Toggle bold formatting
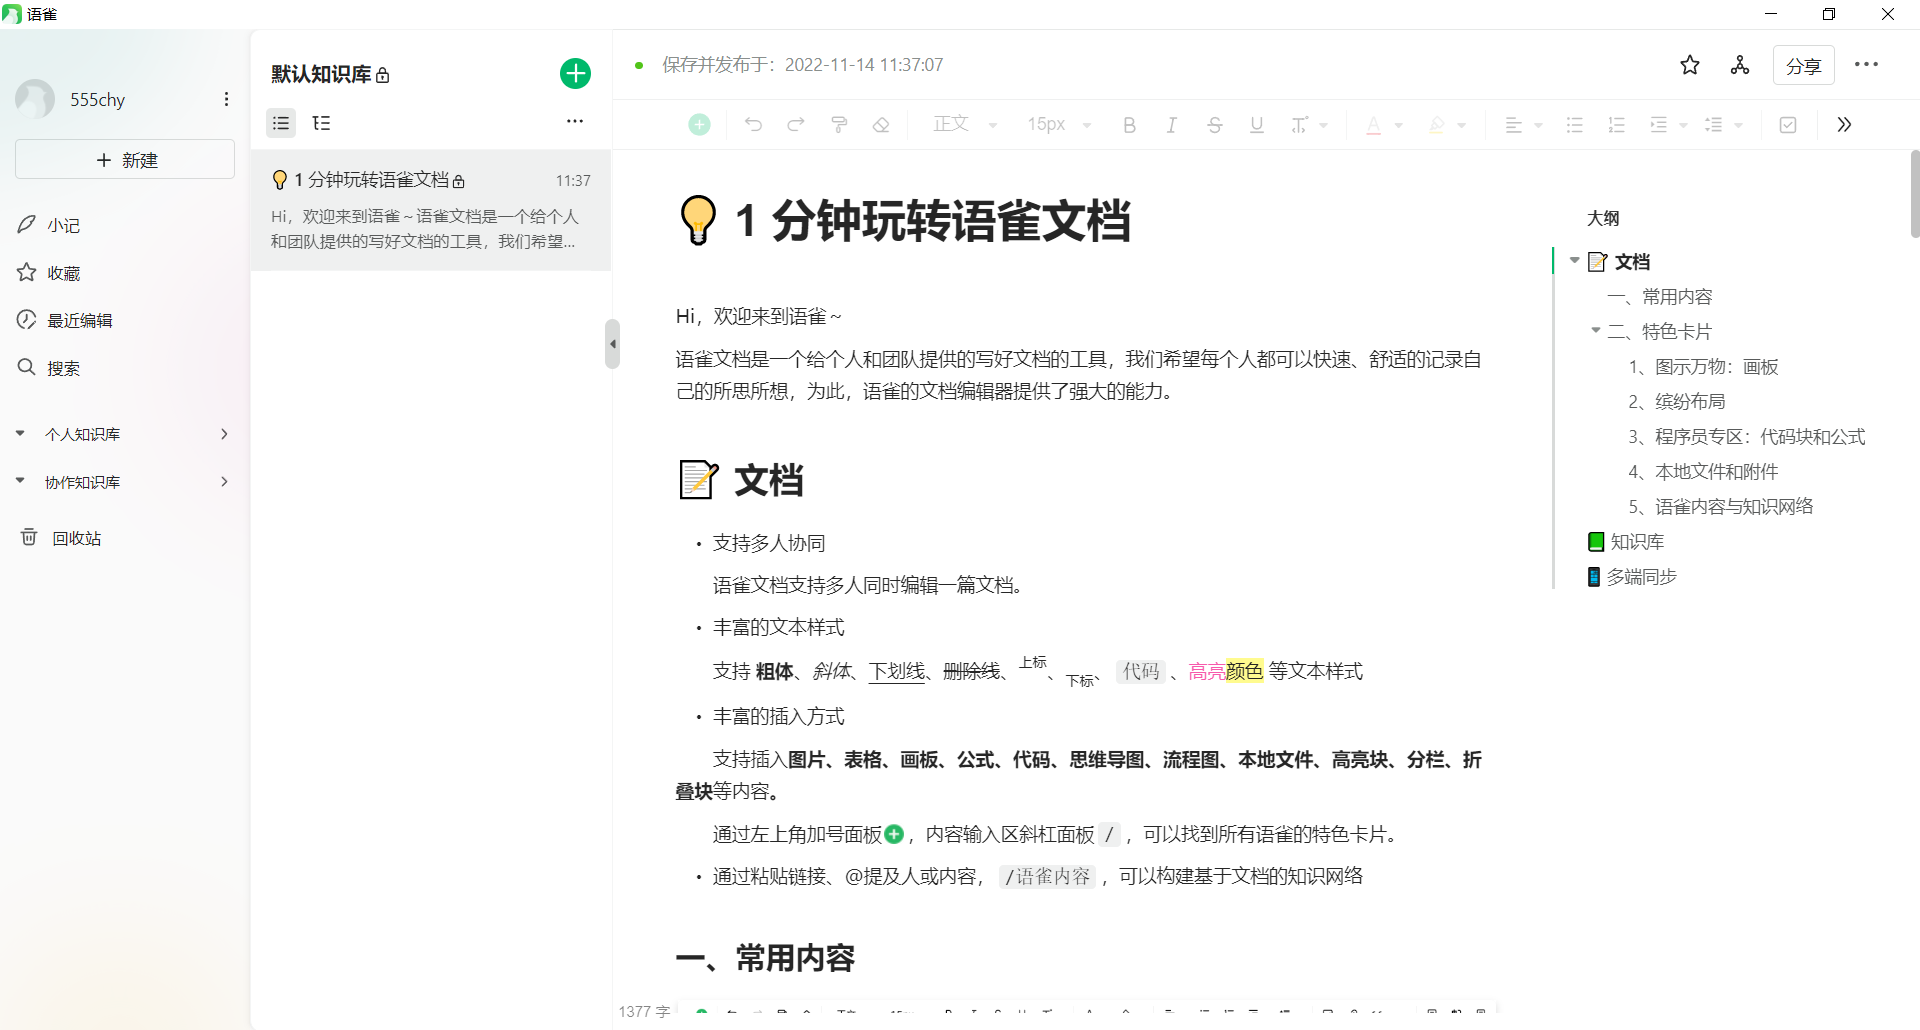This screenshot has height=1030, width=1920. tap(1129, 125)
